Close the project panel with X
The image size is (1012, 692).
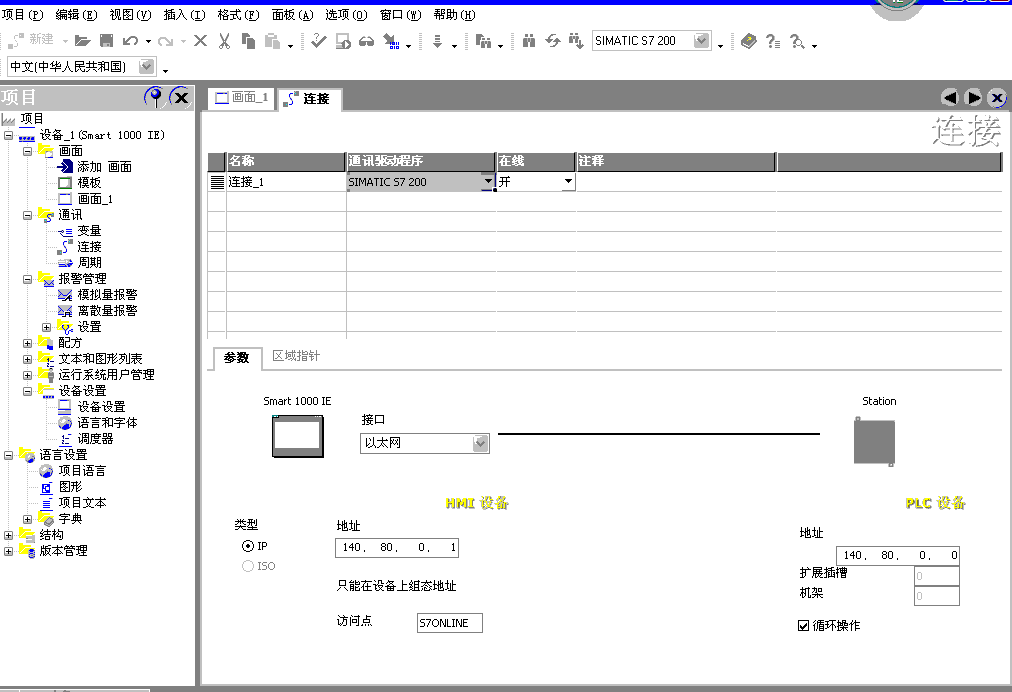click(181, 97)
